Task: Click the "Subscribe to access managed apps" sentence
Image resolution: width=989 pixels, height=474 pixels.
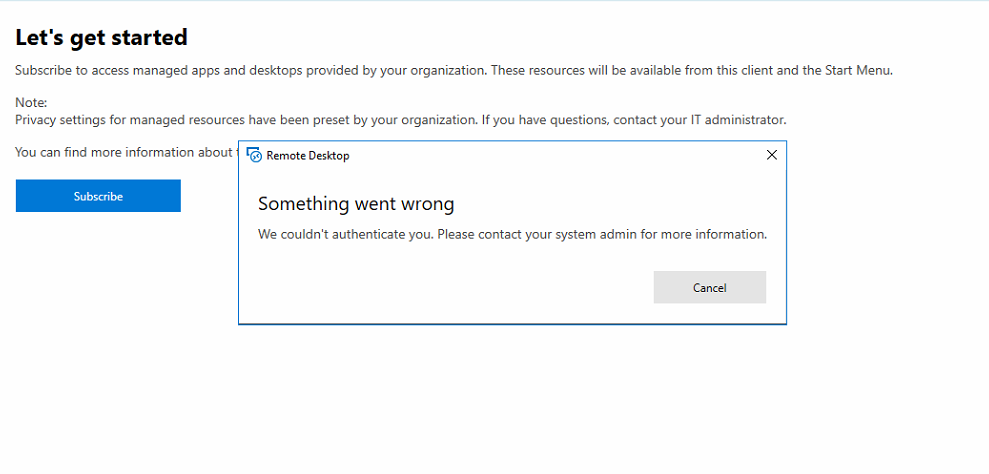Action: 250,70
